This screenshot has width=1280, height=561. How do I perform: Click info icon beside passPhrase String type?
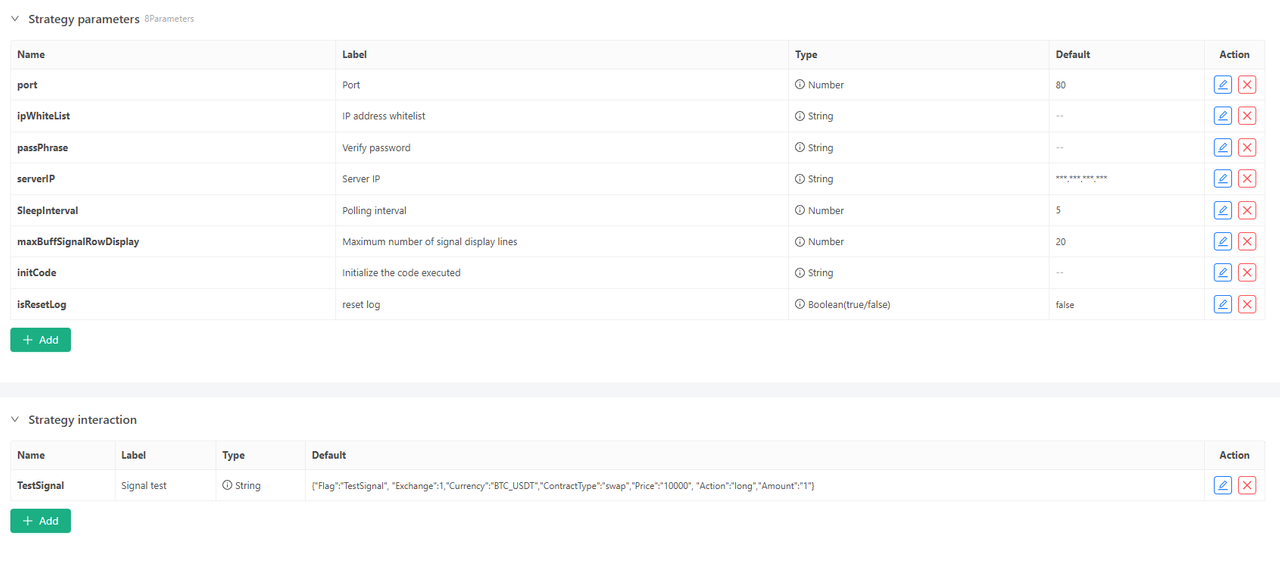(800, 147)
